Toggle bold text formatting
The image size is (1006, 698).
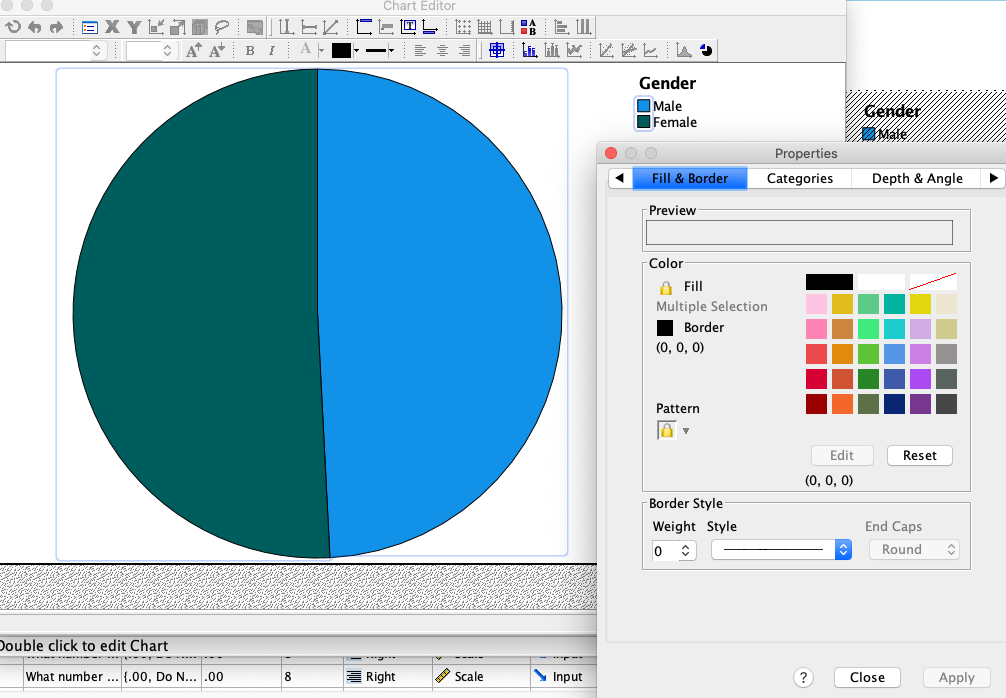(x=250, y=51)
